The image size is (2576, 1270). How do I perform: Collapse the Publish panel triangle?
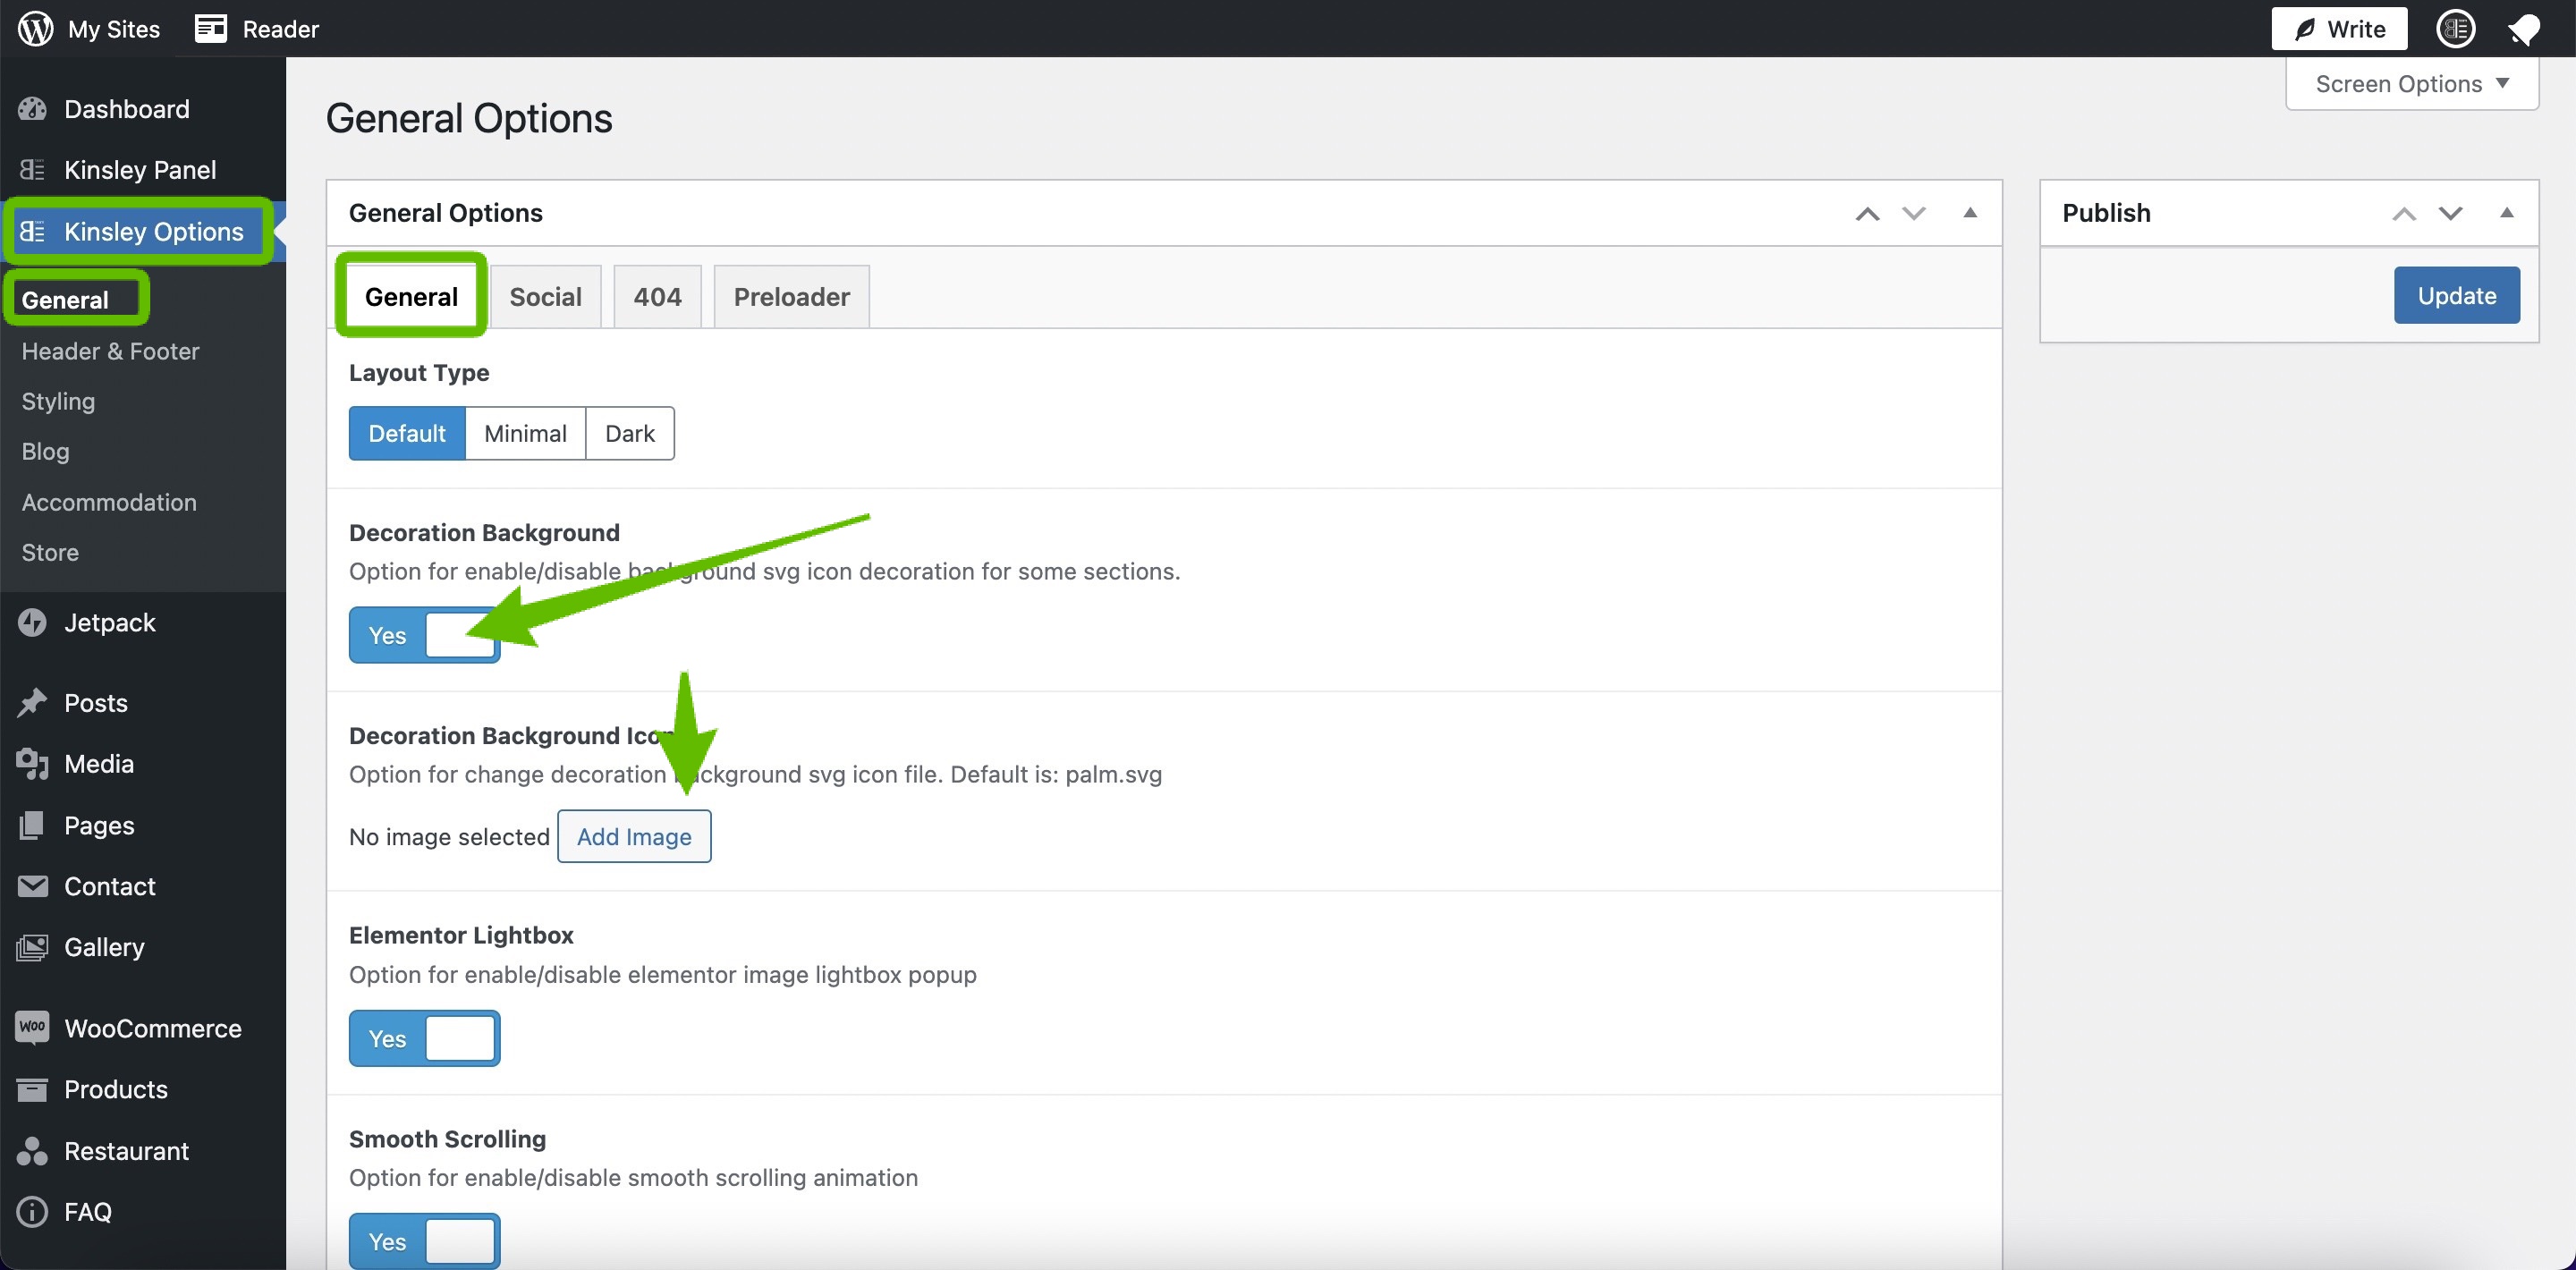[2506, 212]
